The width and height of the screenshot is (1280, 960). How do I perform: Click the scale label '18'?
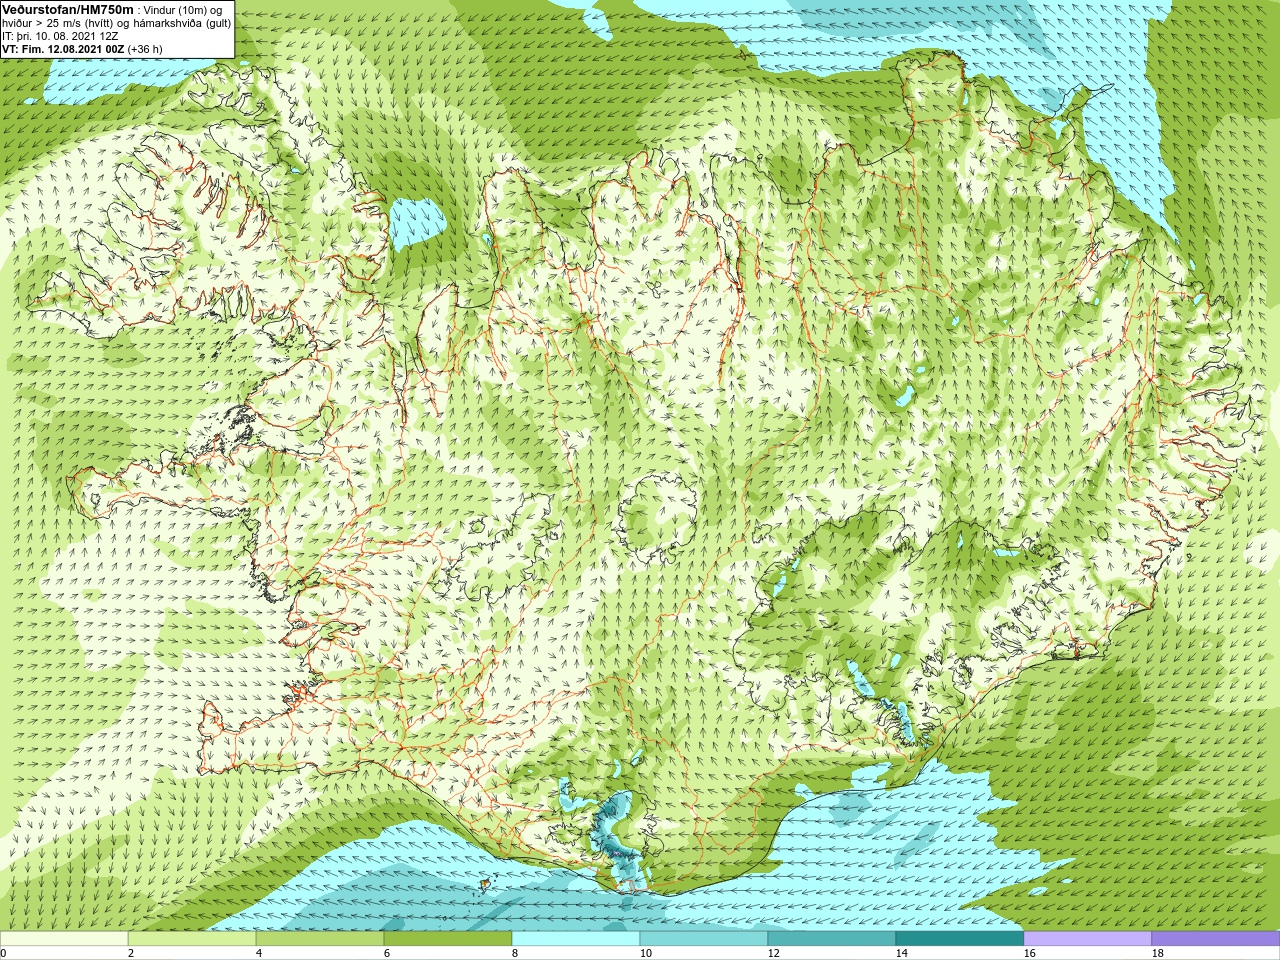[1157, 953]
